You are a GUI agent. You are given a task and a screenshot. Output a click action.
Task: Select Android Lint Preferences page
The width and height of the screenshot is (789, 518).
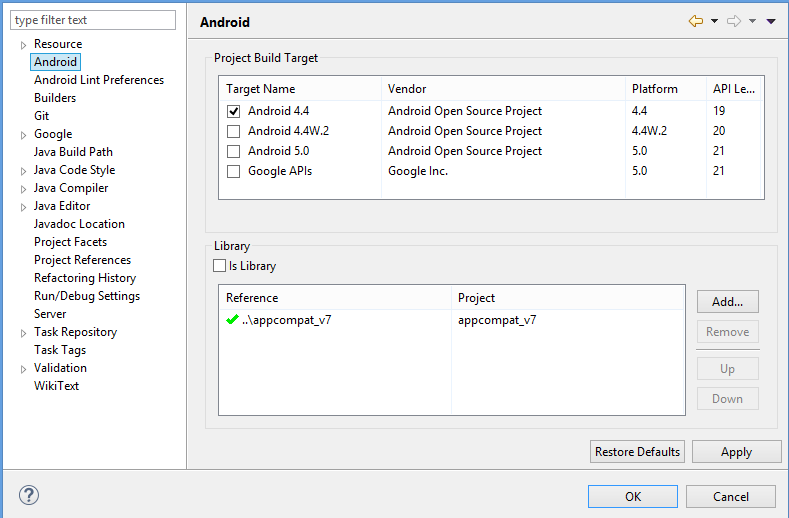tap(99, 80)
